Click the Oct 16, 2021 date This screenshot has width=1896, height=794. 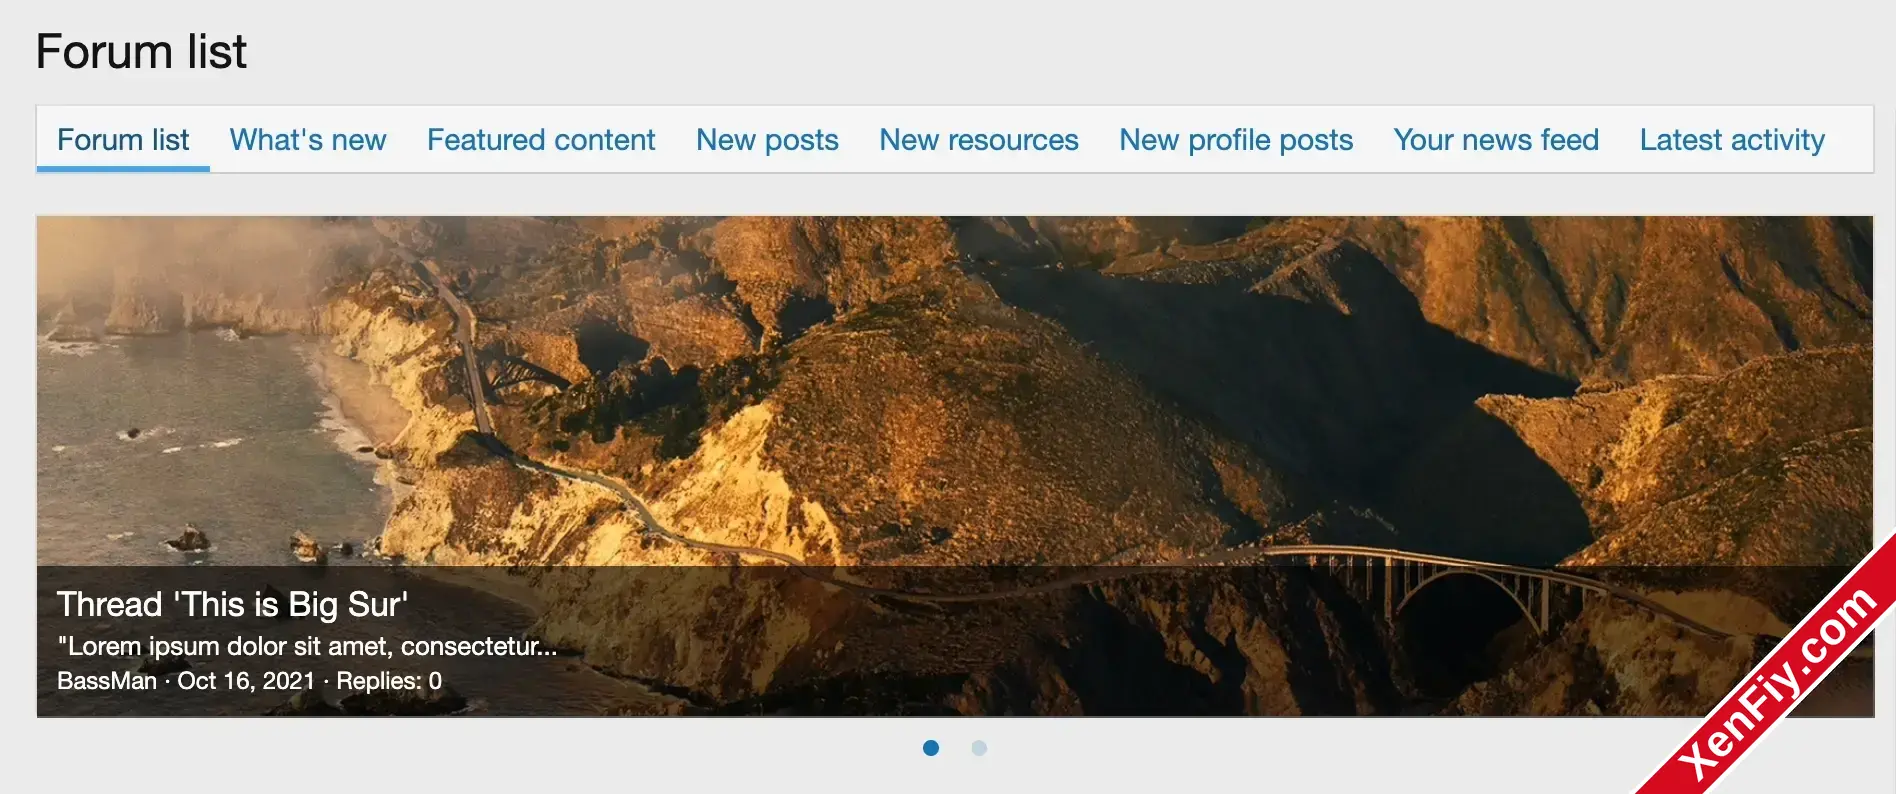(246, 681)
